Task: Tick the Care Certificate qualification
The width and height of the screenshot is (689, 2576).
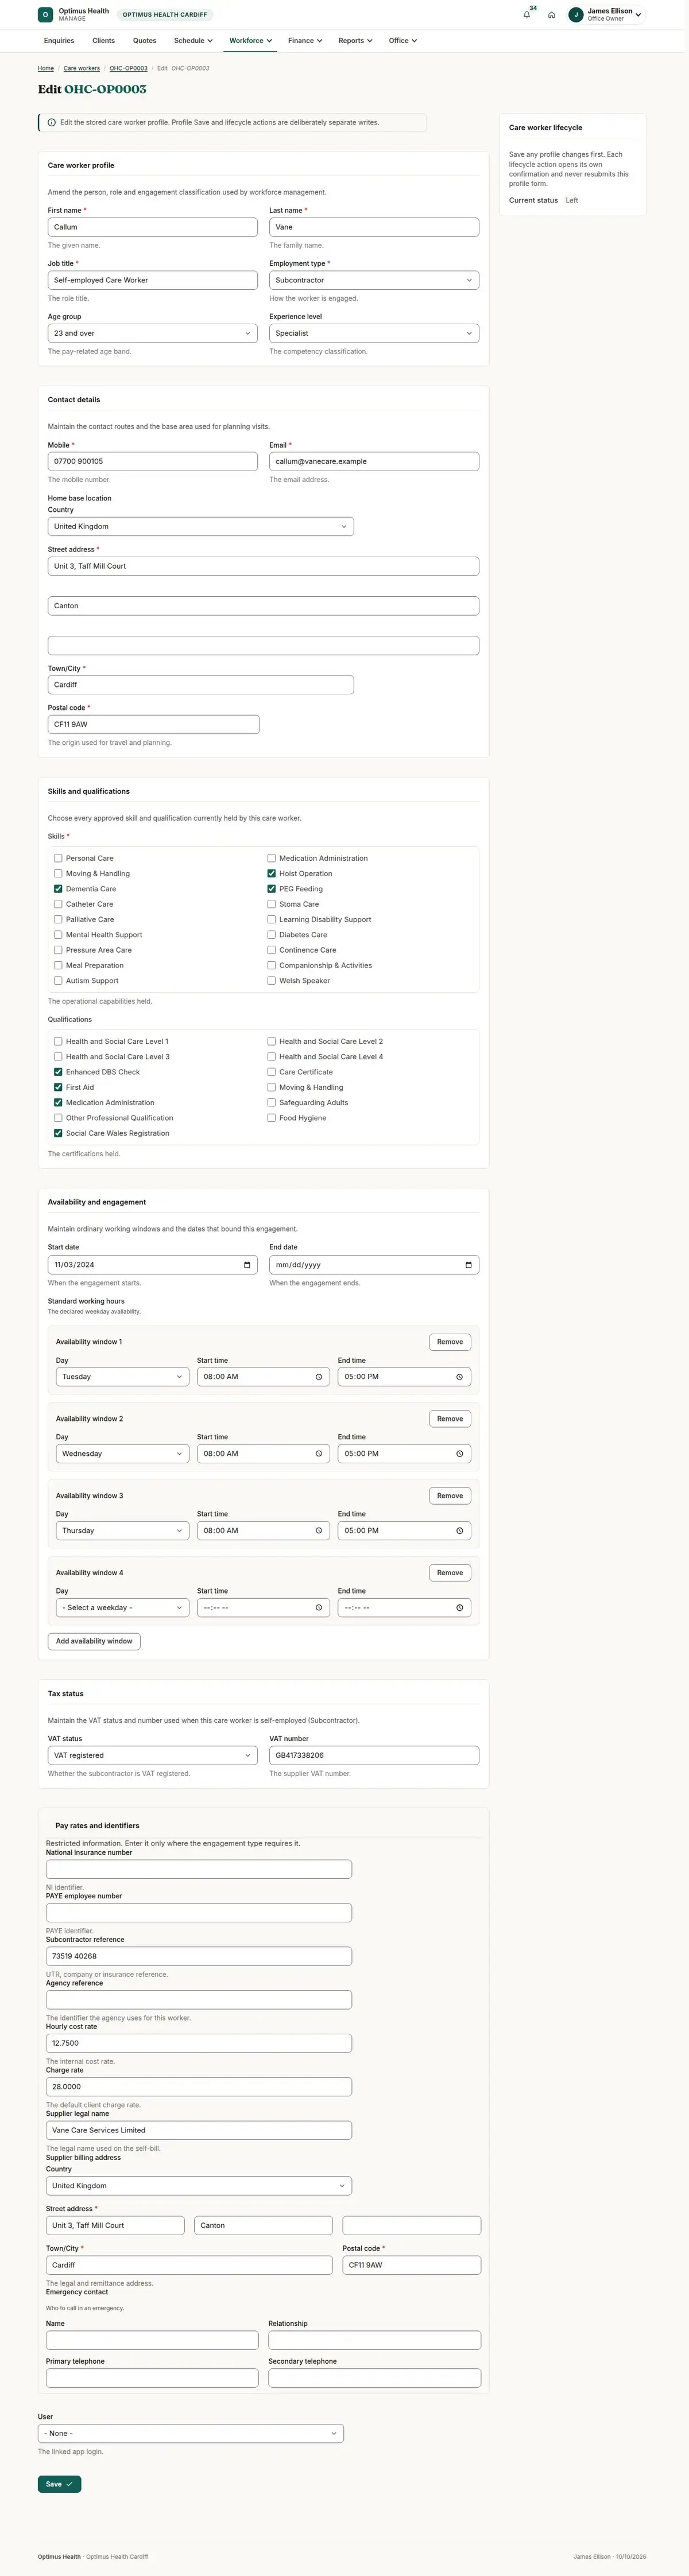Action: [x=271, y=1072]
